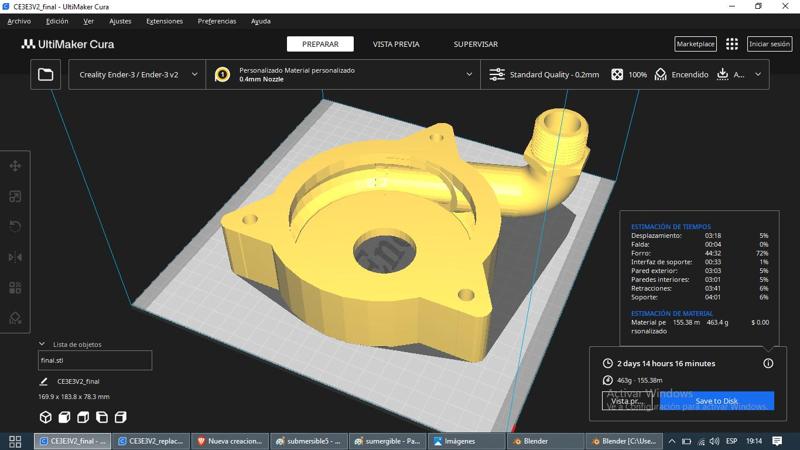The image size is (800, 450).
Task: Click the Retracciones time estimate row
Action: (699, 288)
